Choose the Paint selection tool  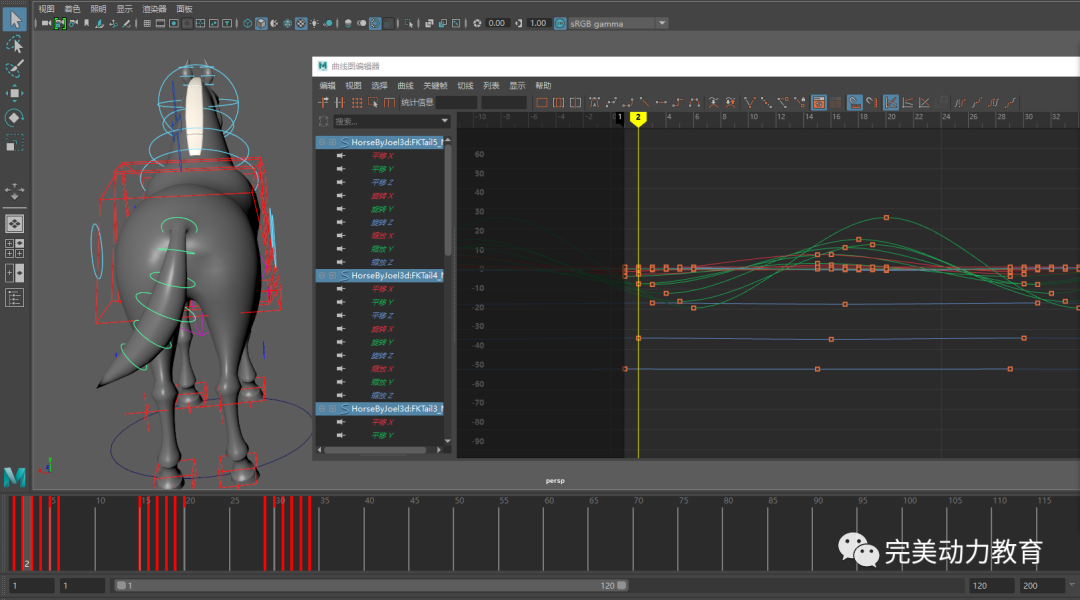(14, 69)
